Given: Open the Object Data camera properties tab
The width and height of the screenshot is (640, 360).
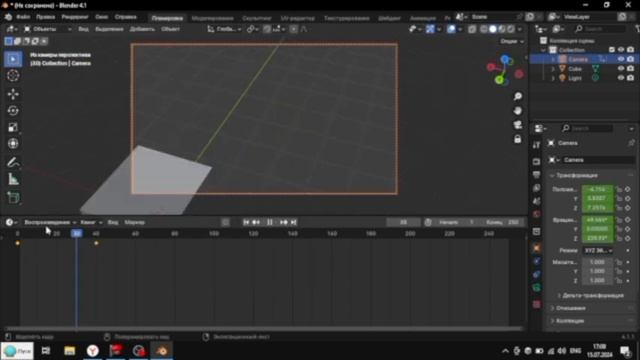Looking at the screenshot, I should coord(536,288).
